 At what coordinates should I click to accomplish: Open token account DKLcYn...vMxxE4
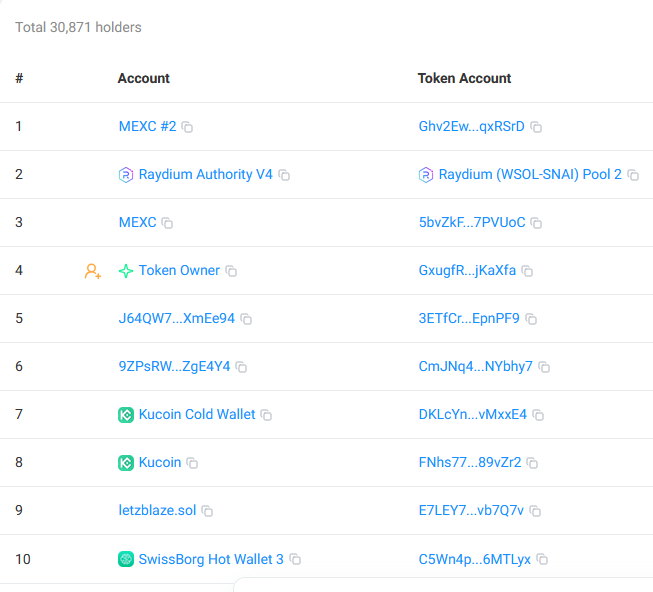[473, 414]
